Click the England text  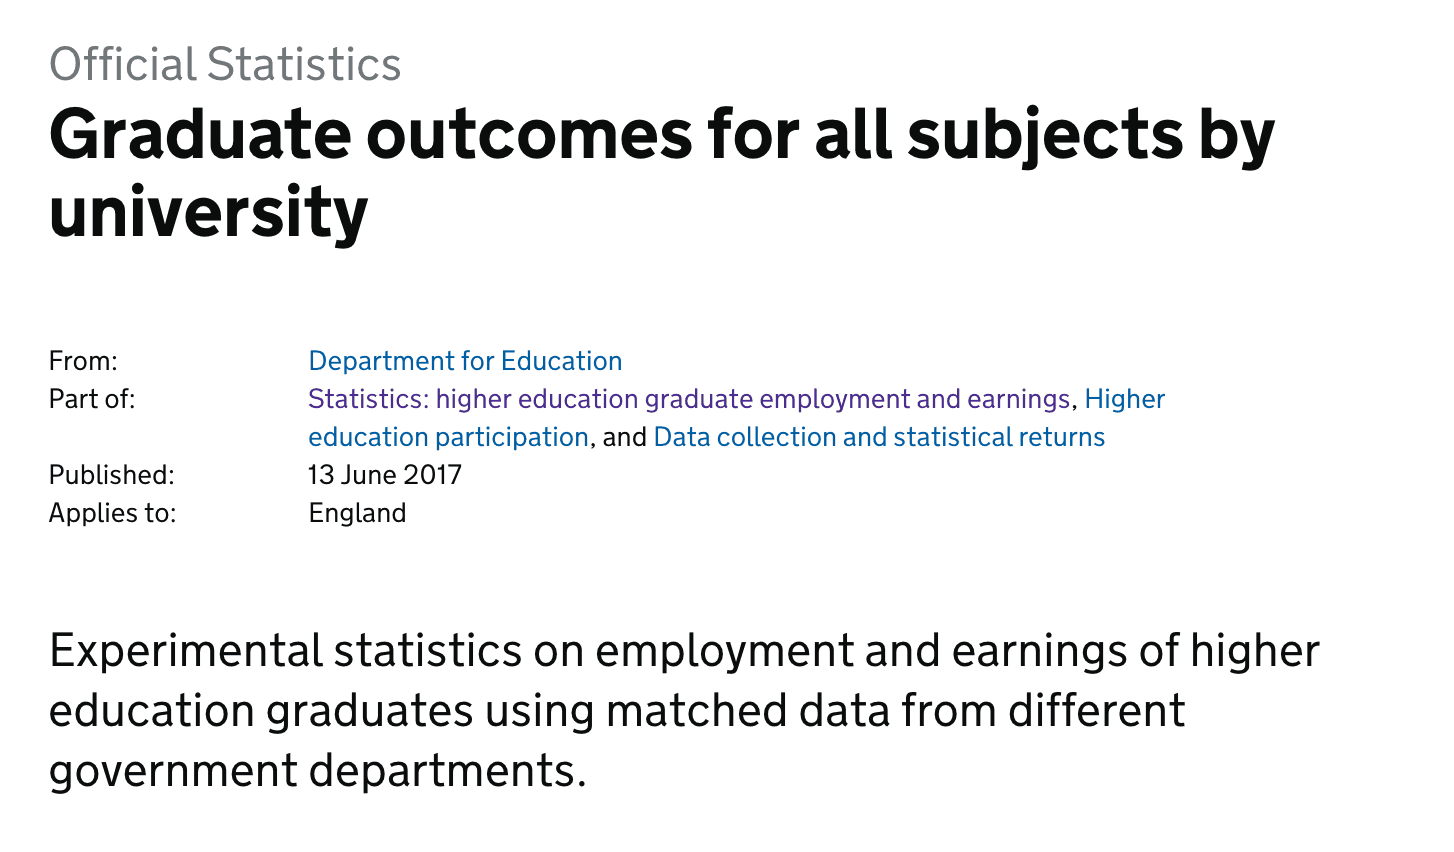point(357,513)
